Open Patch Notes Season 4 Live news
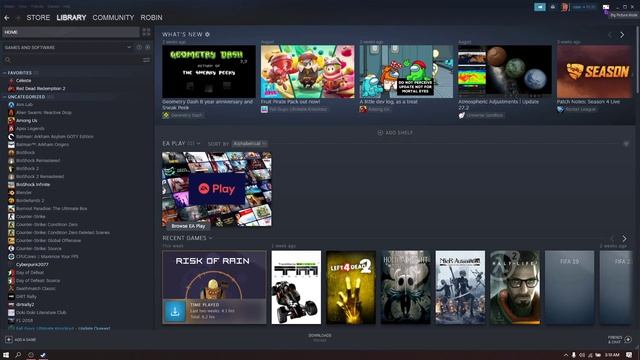640x360 pixels. coord(595,71)
